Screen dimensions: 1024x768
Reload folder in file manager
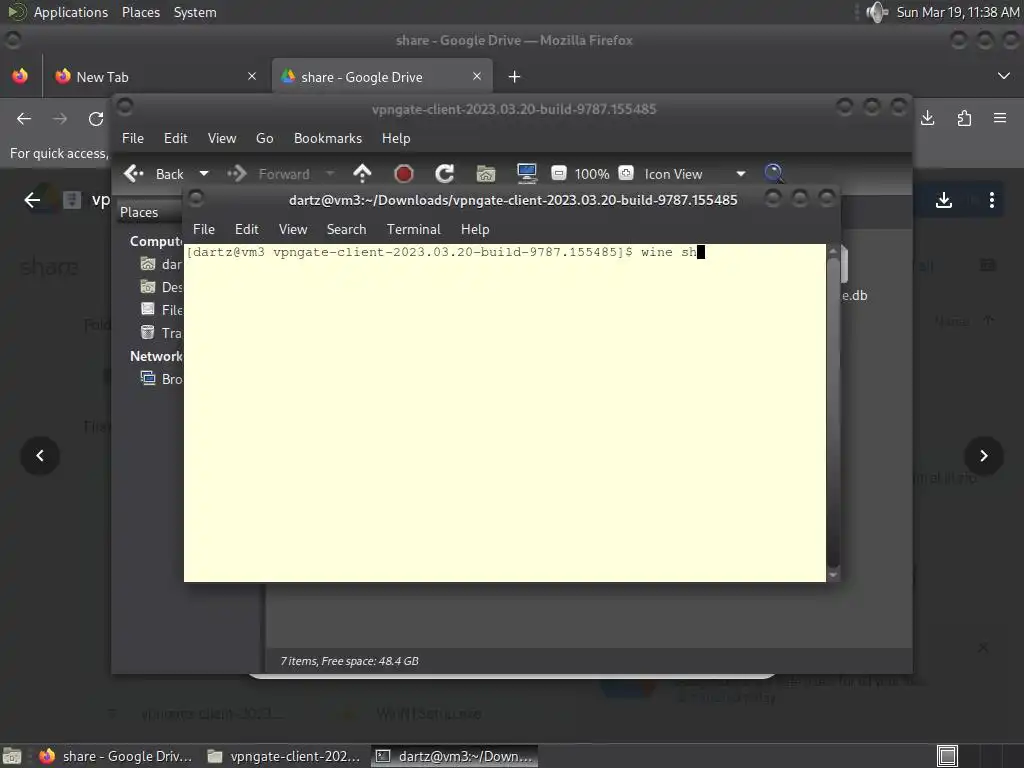[x=445, y=174]
